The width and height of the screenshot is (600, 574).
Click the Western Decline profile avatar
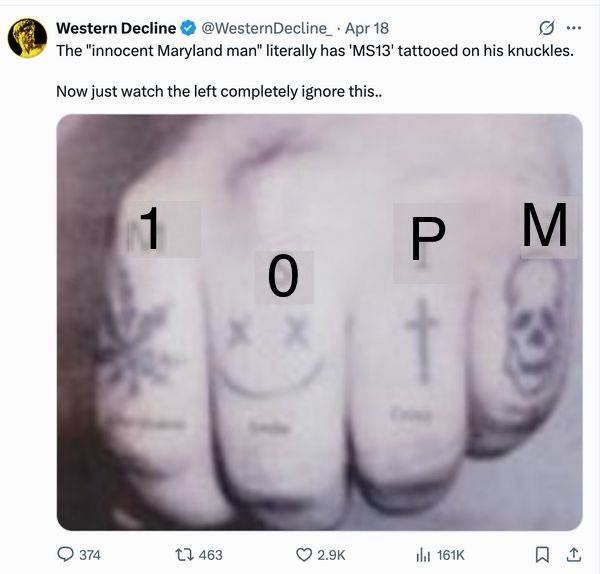click(27, 39)
